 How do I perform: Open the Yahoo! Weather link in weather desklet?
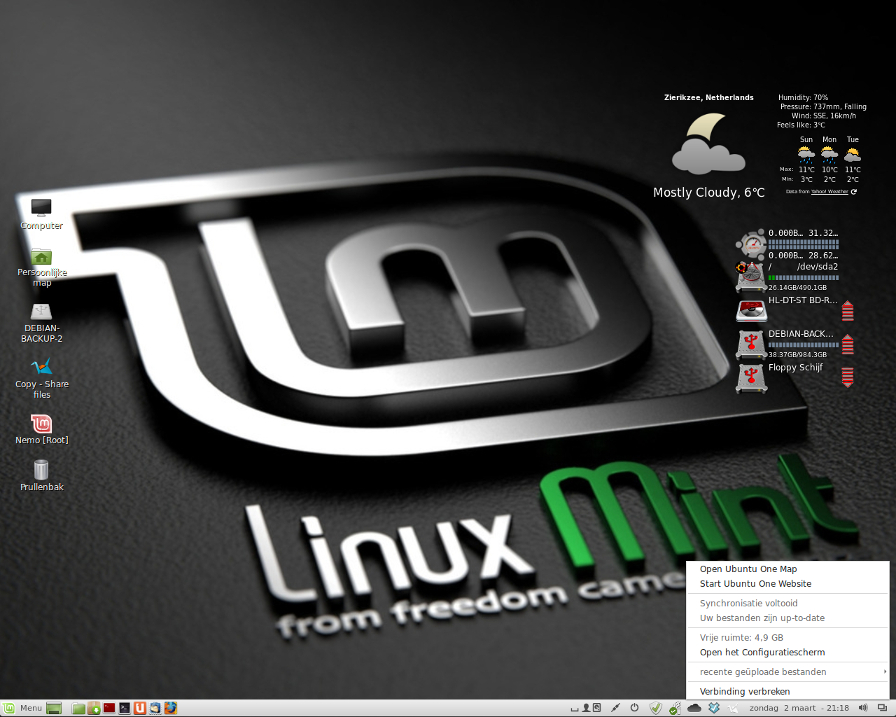(830, 191)
